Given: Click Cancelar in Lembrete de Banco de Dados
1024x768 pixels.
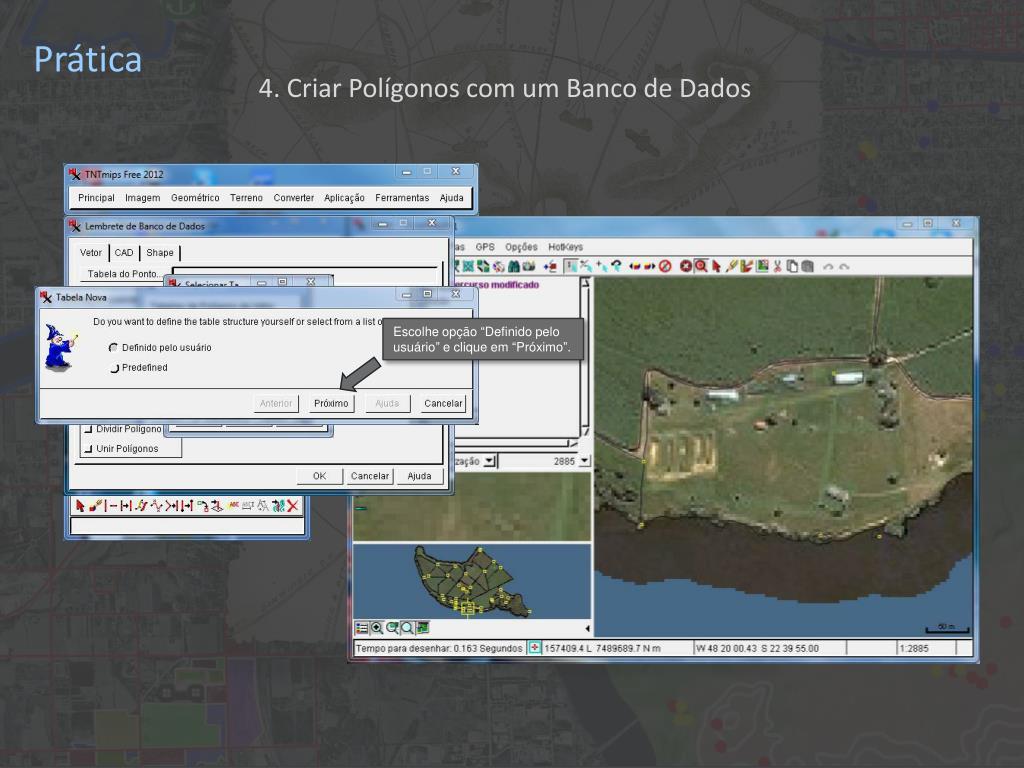Looking at the screenshot, I should tap(370, 476).
